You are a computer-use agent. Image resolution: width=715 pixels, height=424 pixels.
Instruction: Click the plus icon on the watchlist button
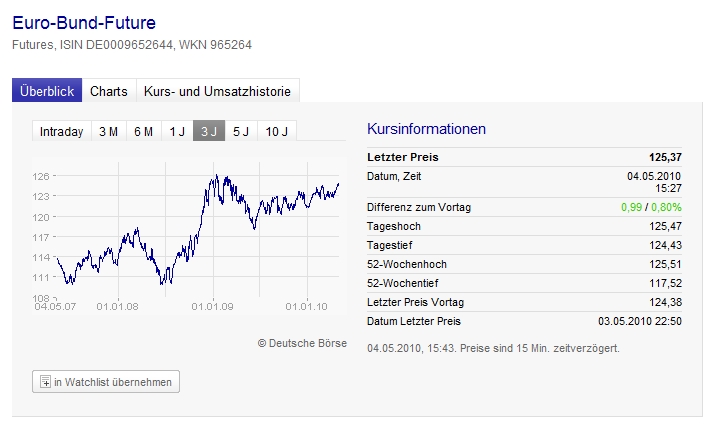45,382
